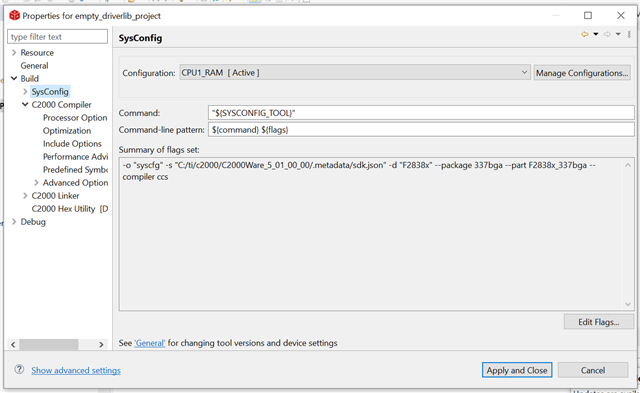Click the forward navigation arrow icon
Screen dimensions: 640x393
tap(607, 34)
